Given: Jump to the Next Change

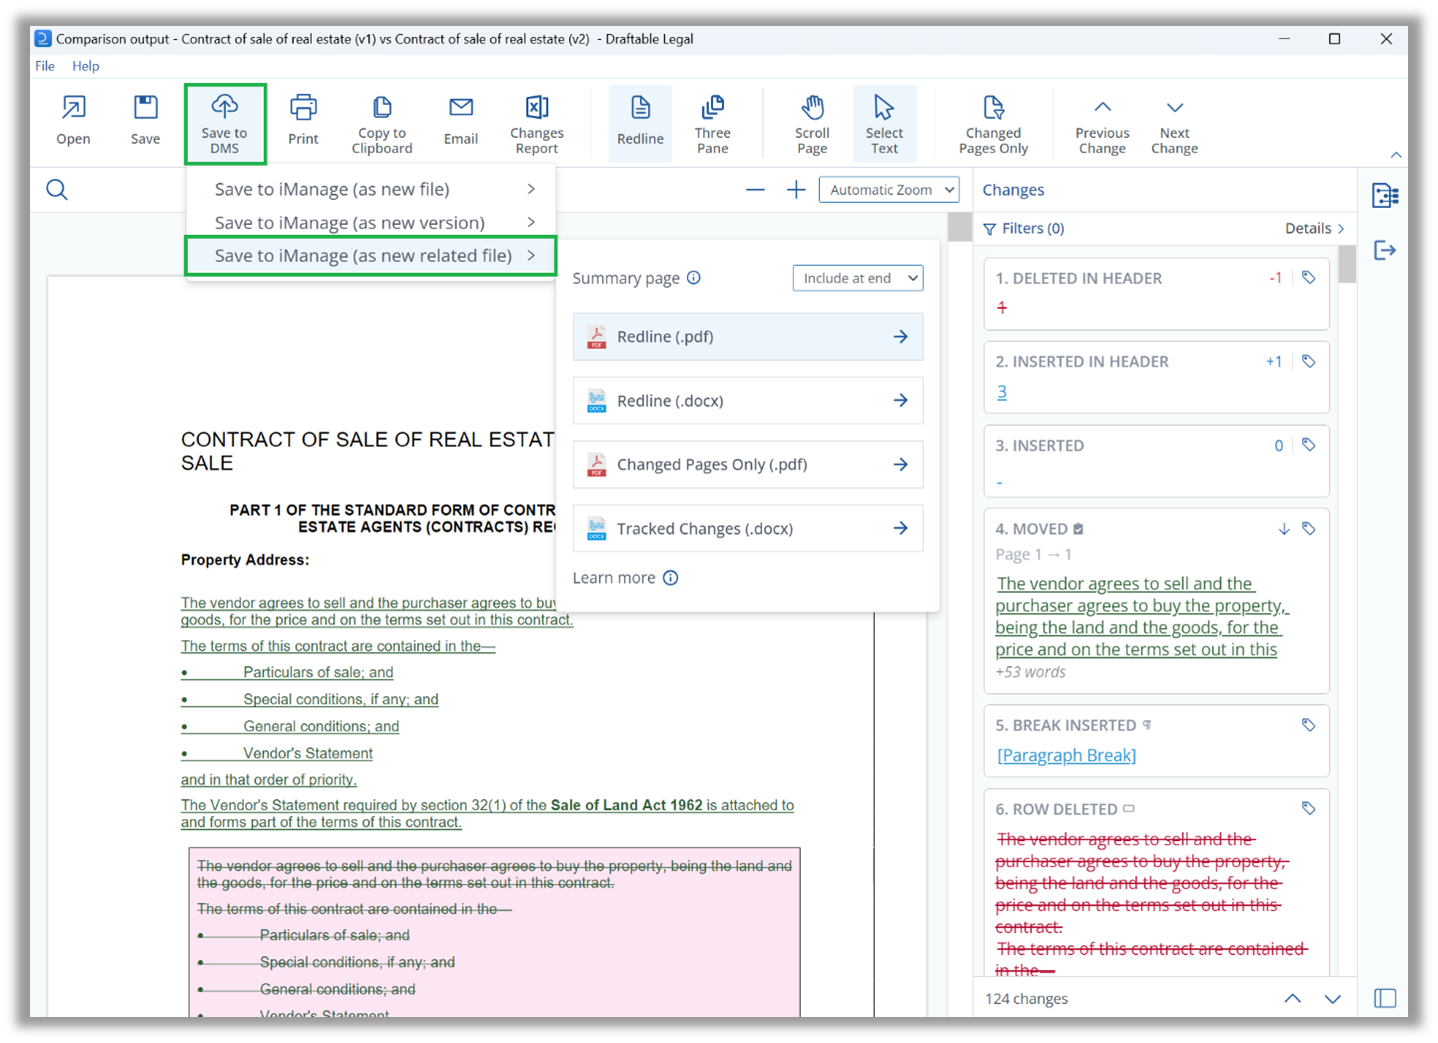Looking at the screenshot, I should coord(1174,124).
